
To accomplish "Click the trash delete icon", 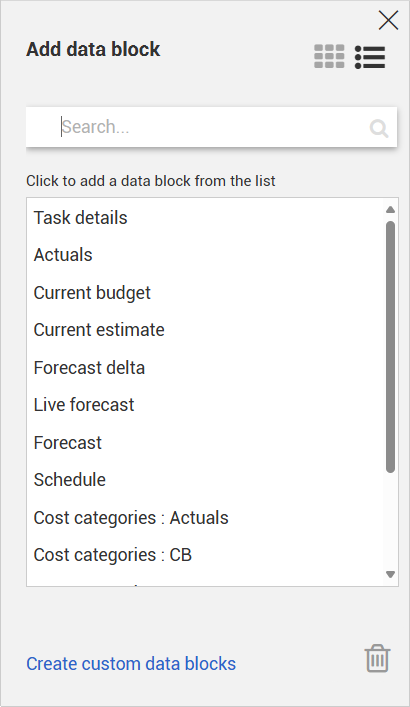I will point(378,658).
